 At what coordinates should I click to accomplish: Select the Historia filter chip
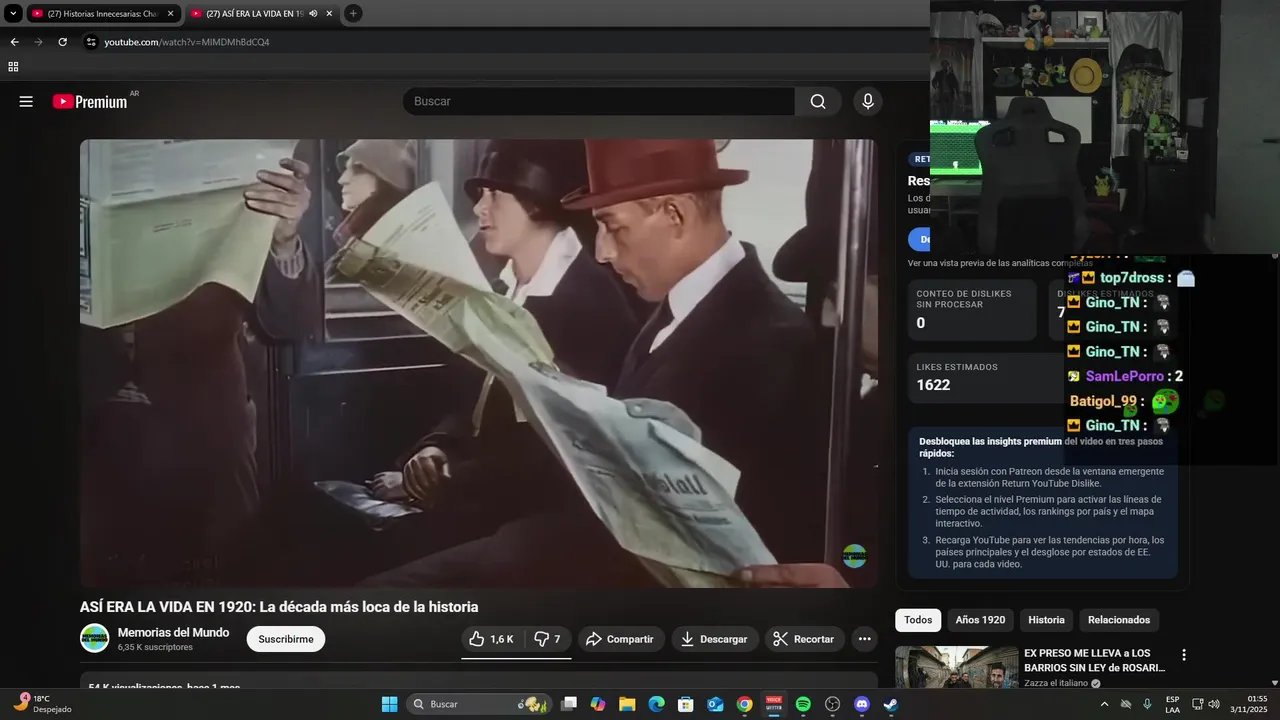1047,620
